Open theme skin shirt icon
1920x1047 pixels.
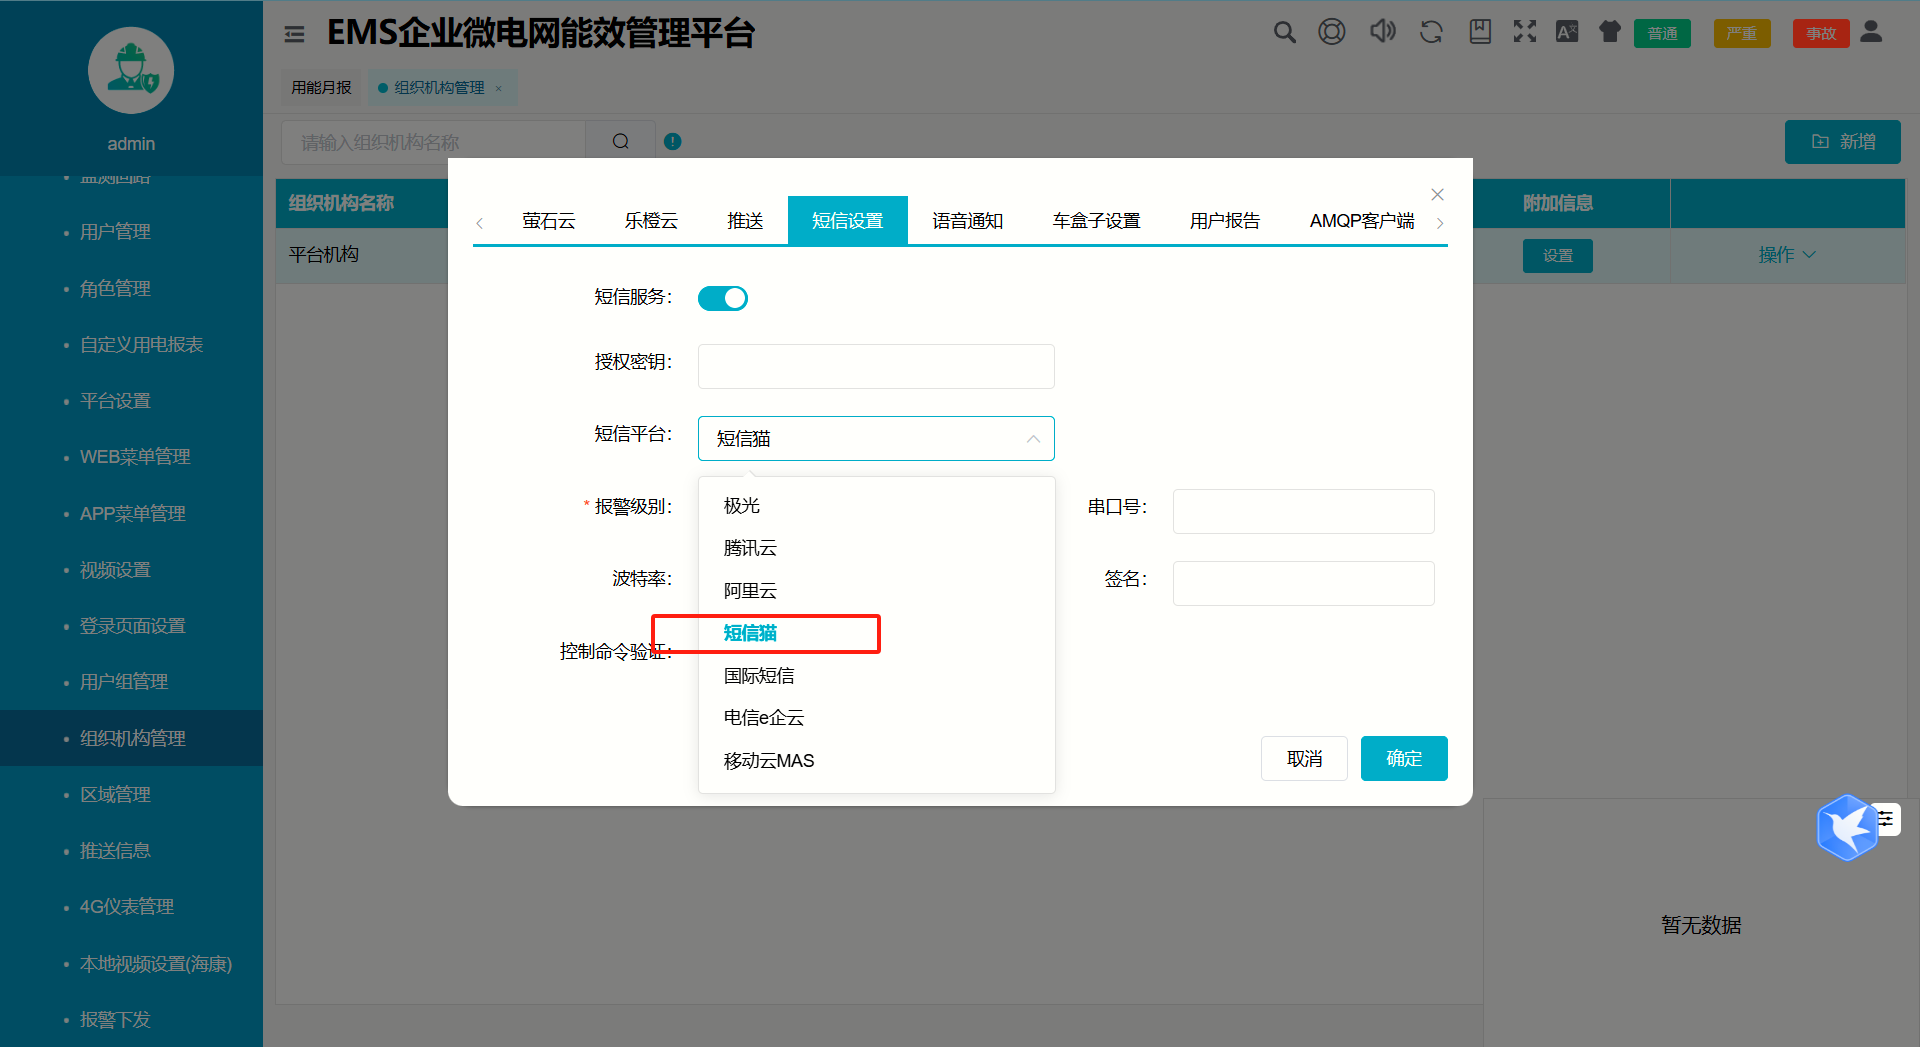1609,32
